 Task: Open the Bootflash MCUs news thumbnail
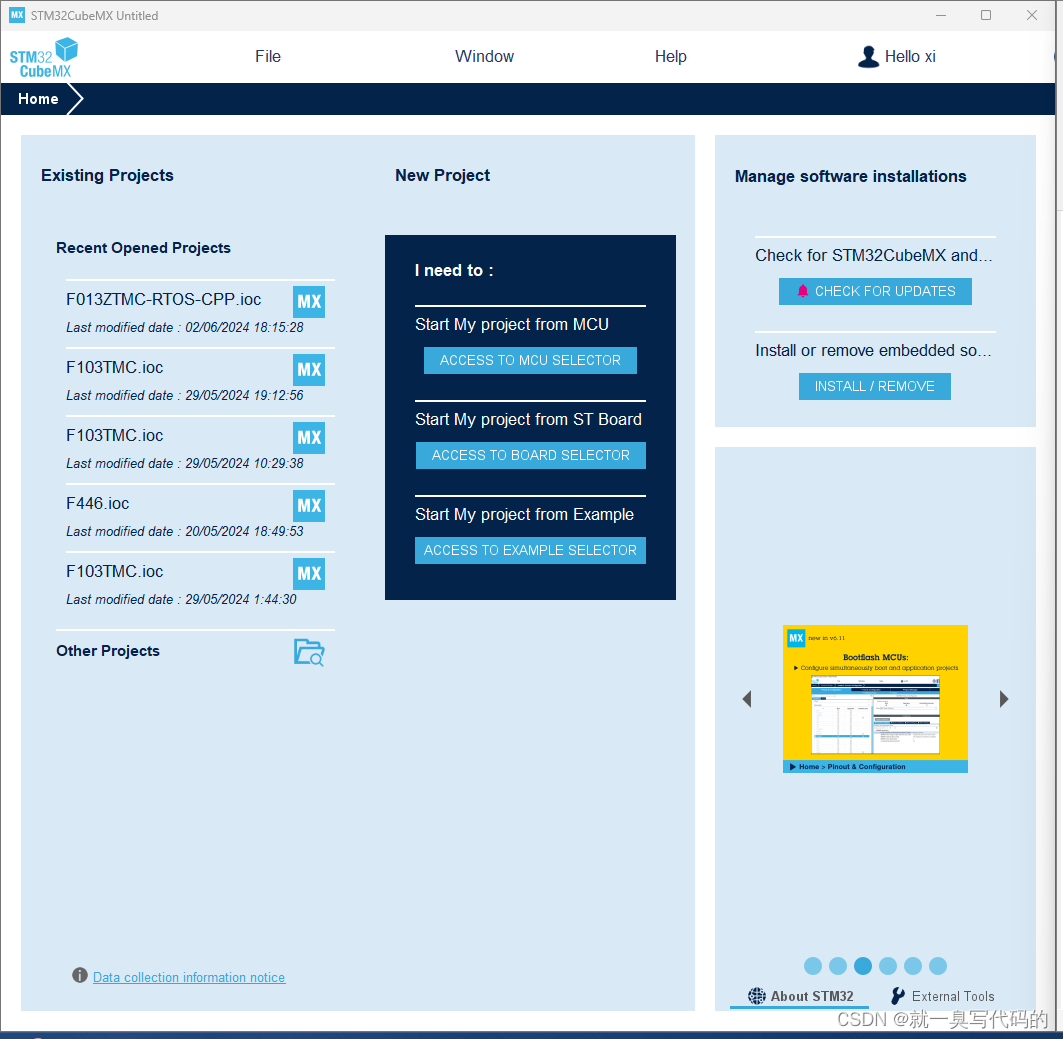click(875, 699)
